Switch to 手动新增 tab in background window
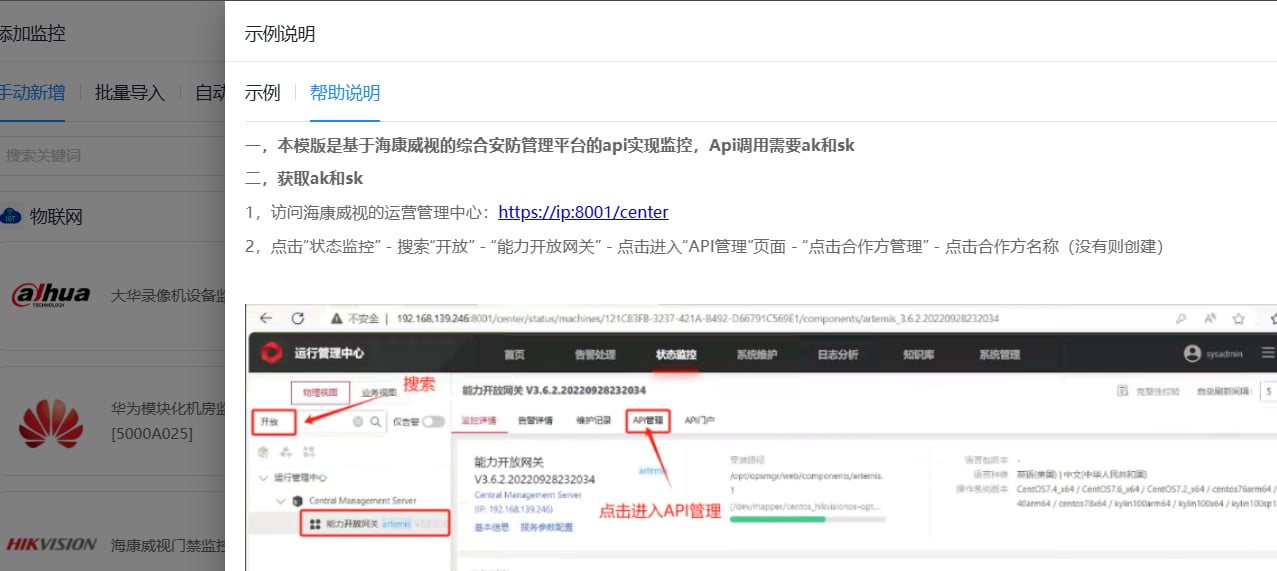This screenshot has width=1277, height=571. pyautogui.click(x=32, y=93)
